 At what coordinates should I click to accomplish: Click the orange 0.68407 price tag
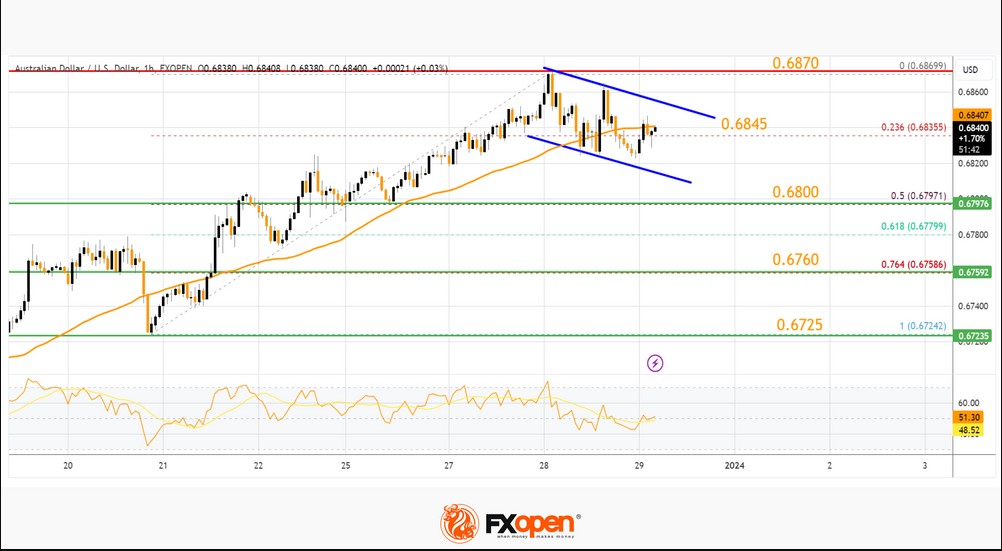972,115
